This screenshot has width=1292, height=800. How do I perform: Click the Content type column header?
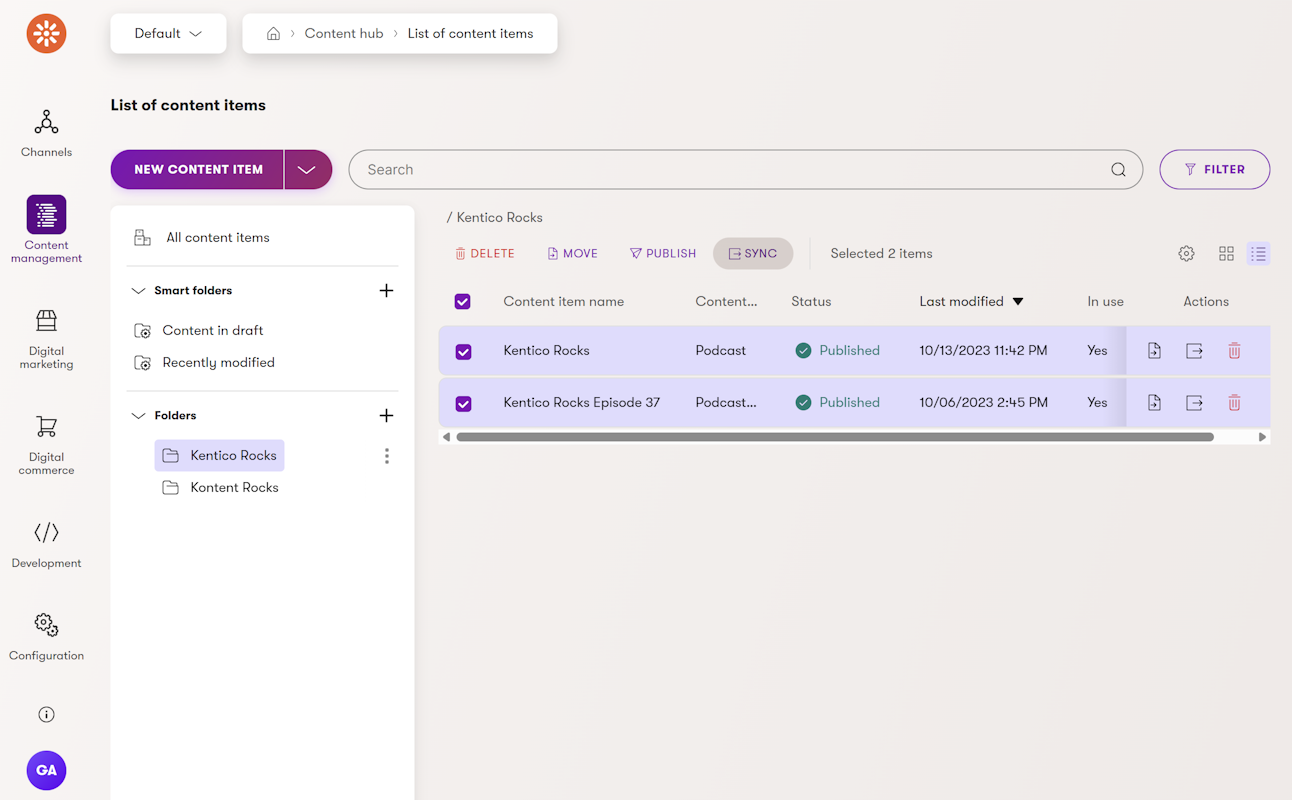(726, 302)
